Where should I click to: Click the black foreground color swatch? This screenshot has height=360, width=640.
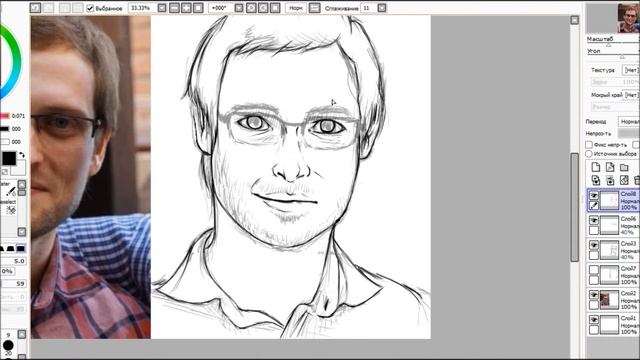coord(8,158)
